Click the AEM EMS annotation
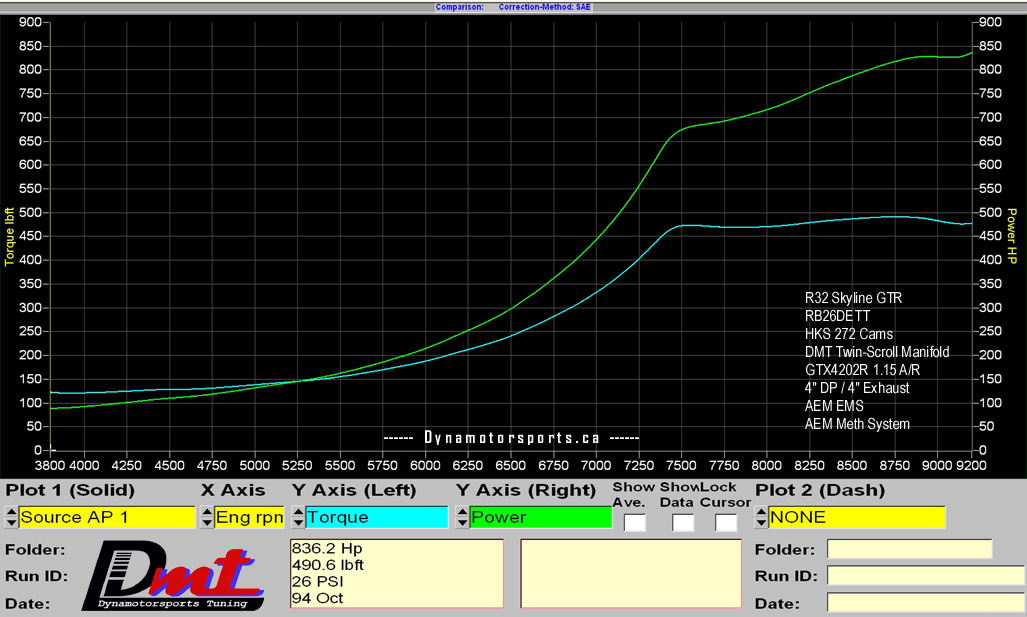The image size is (1027, 617). pos(834,406)
